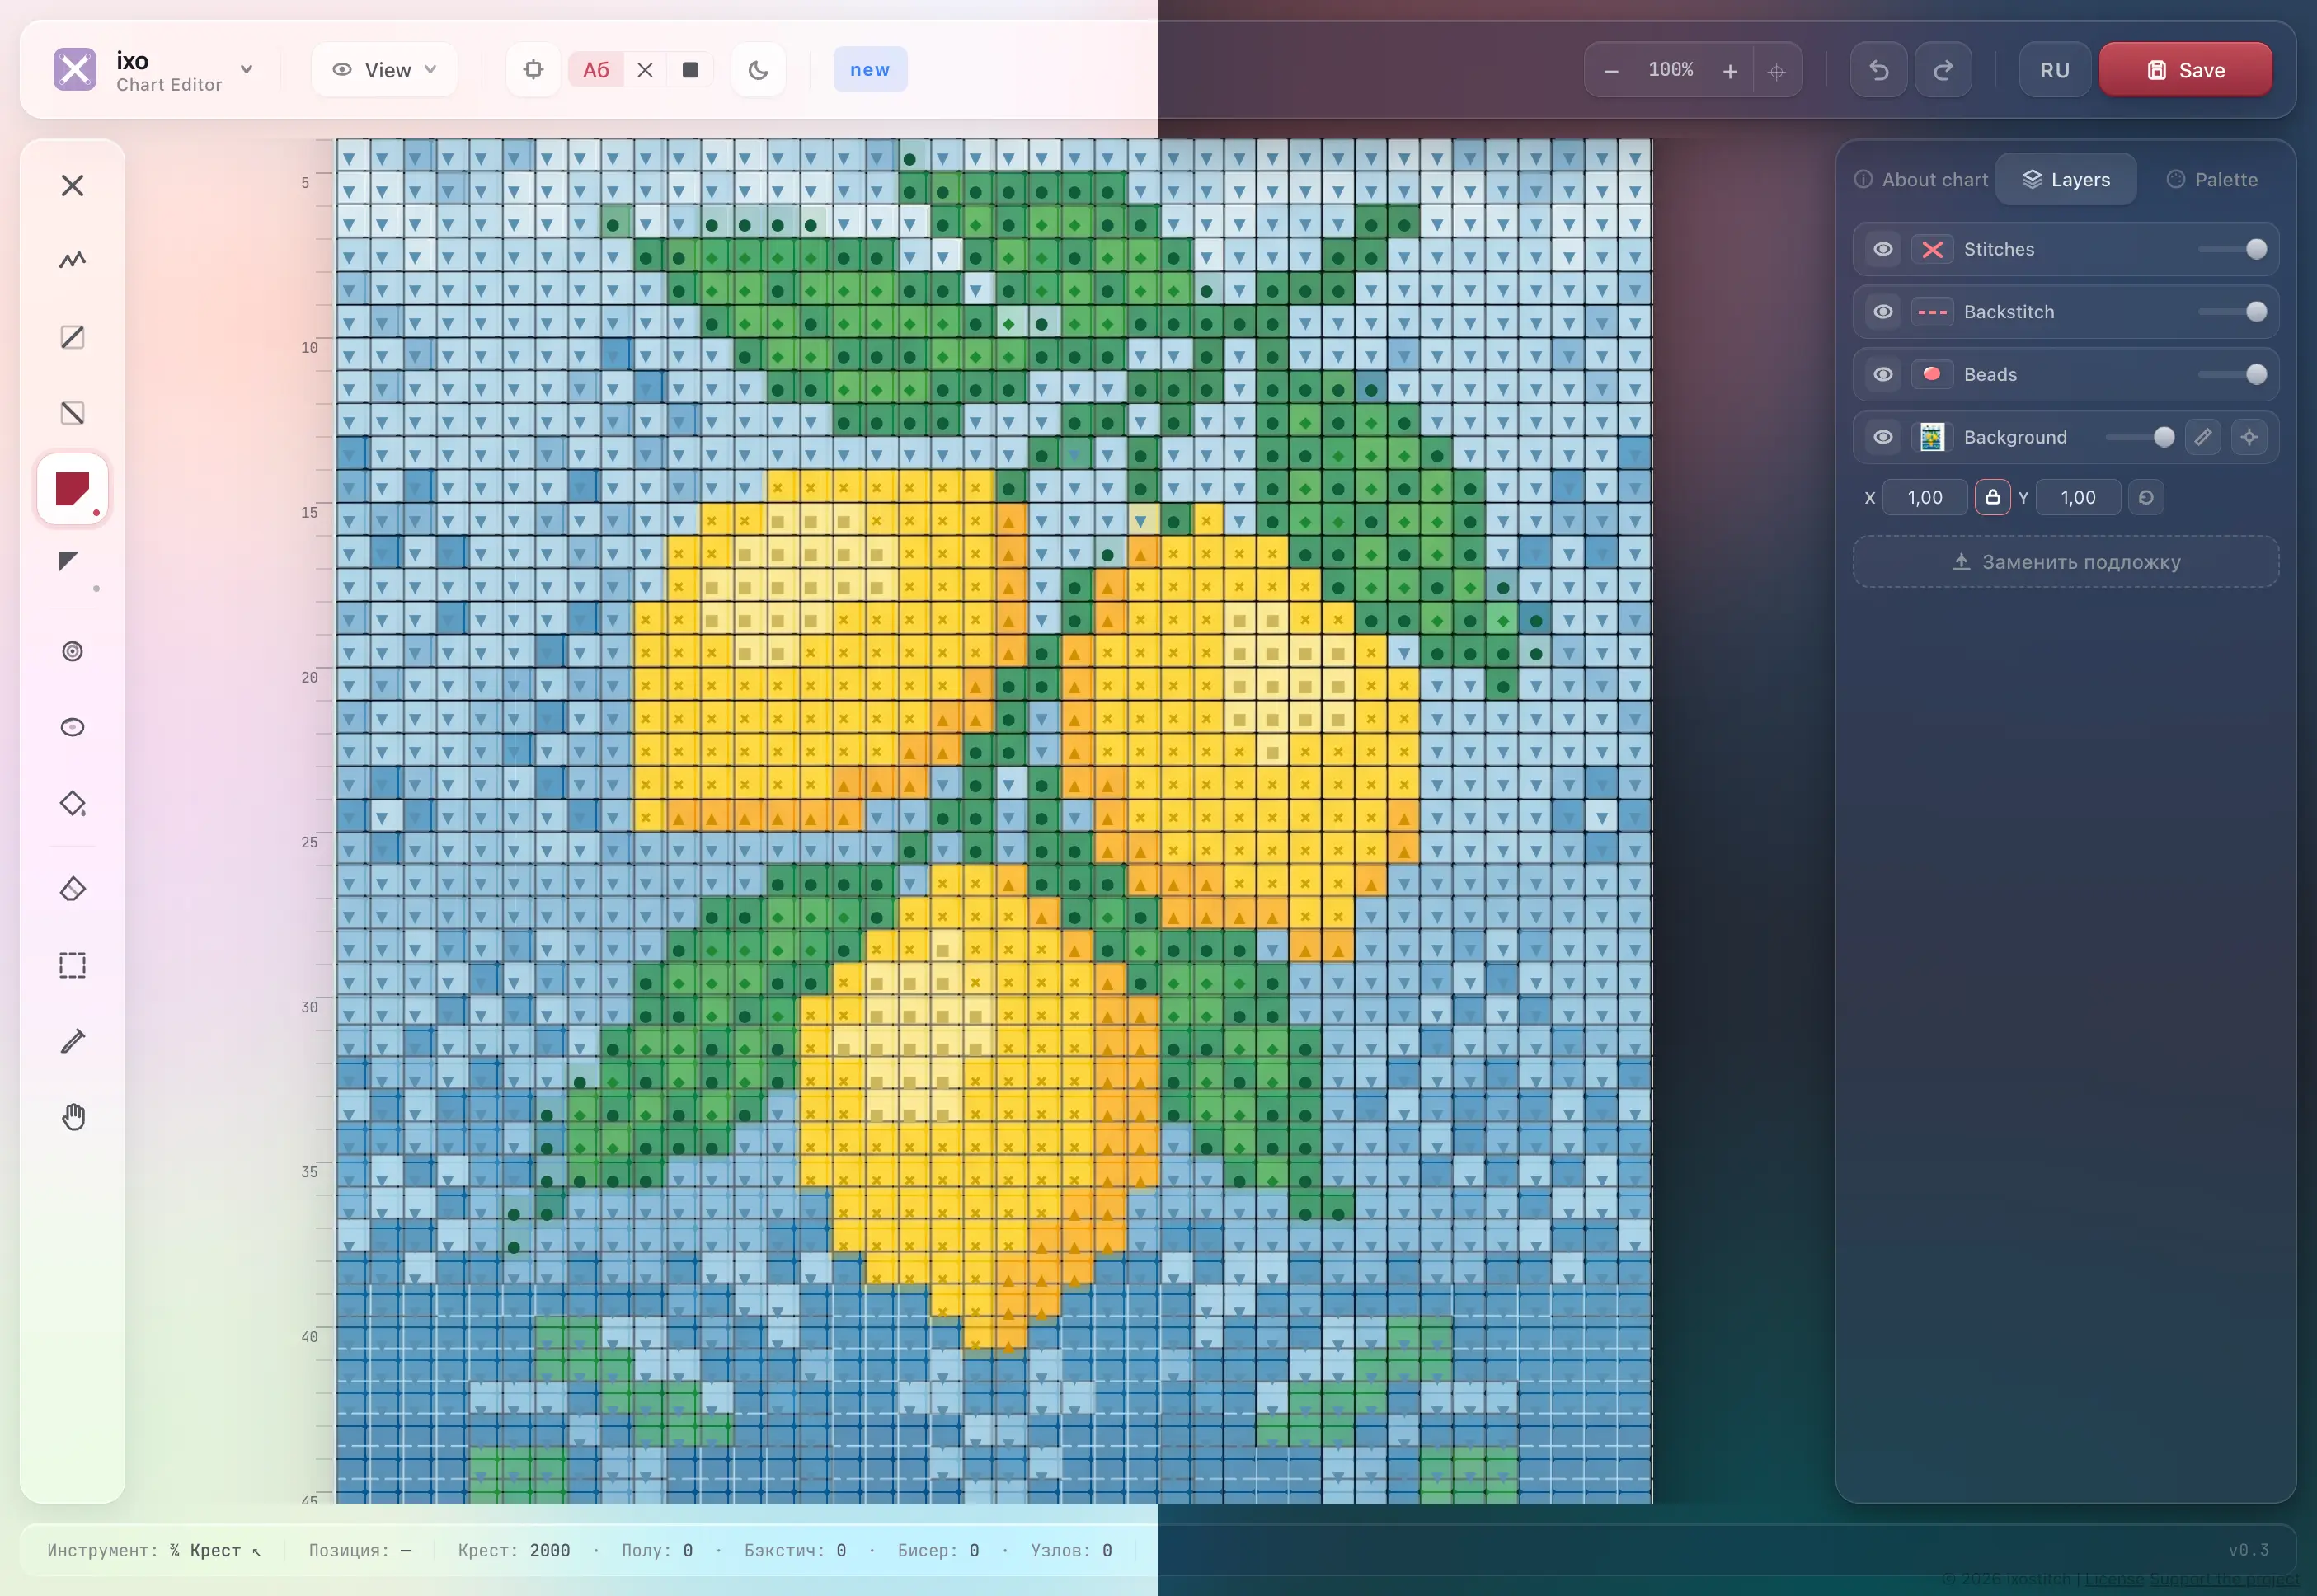The height and width of the screenshot is (1596, 2317).
Task: Select the backslash half stitch tool
Action: click(x=72, y=413)
